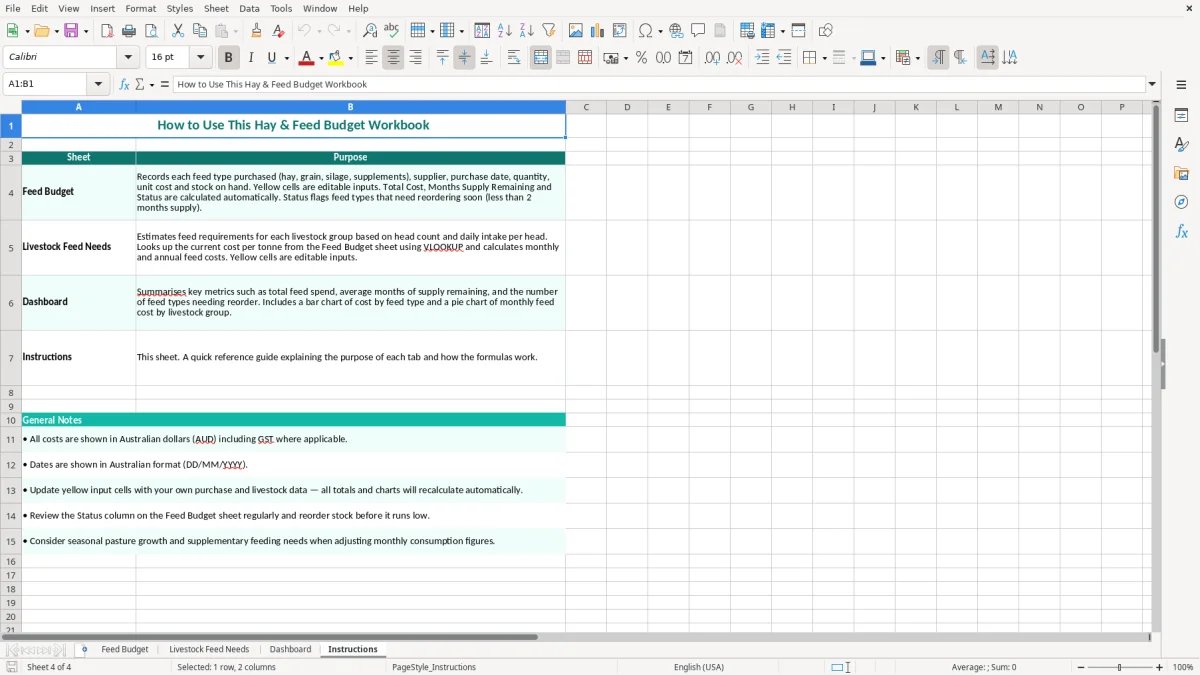Format the cell as percent
Viewport: 1200px width, 675px height.
641,58
